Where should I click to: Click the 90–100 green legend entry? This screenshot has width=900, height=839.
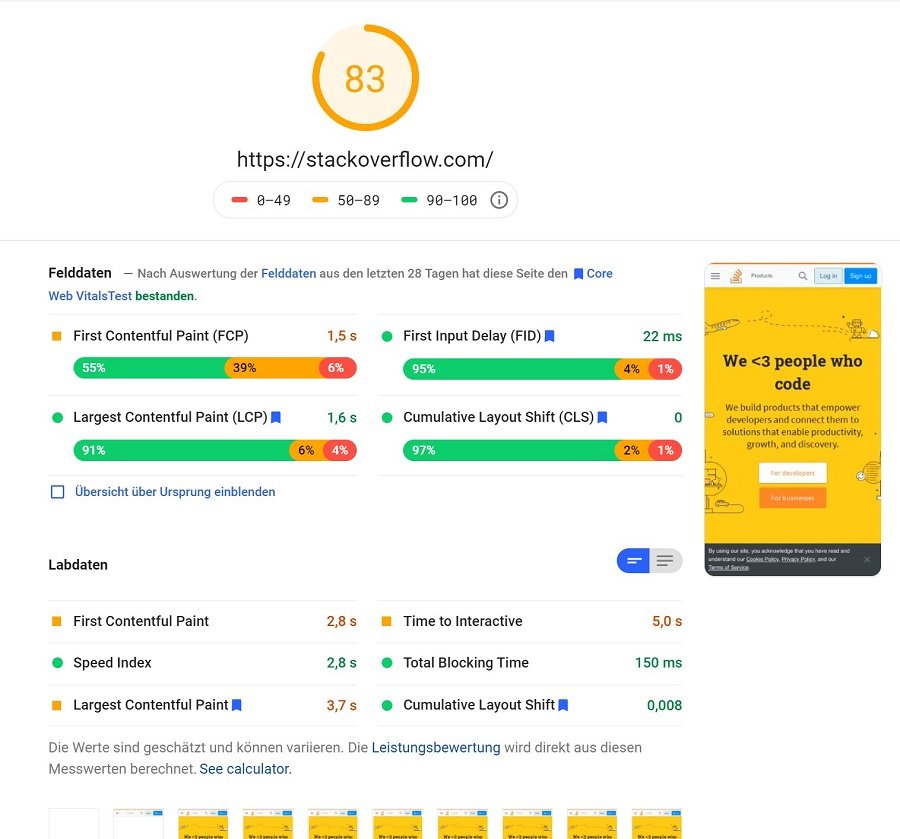[x=440, y=200]
